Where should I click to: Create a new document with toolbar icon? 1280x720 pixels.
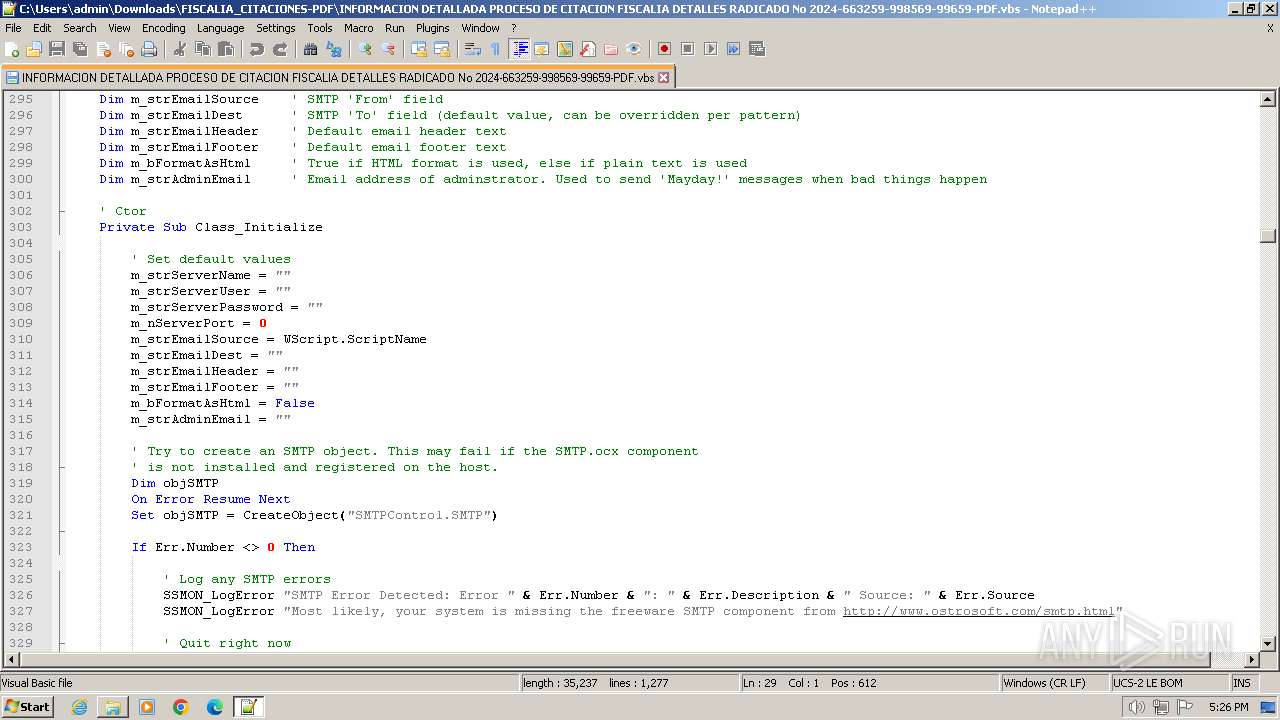[x=13, y=49]
